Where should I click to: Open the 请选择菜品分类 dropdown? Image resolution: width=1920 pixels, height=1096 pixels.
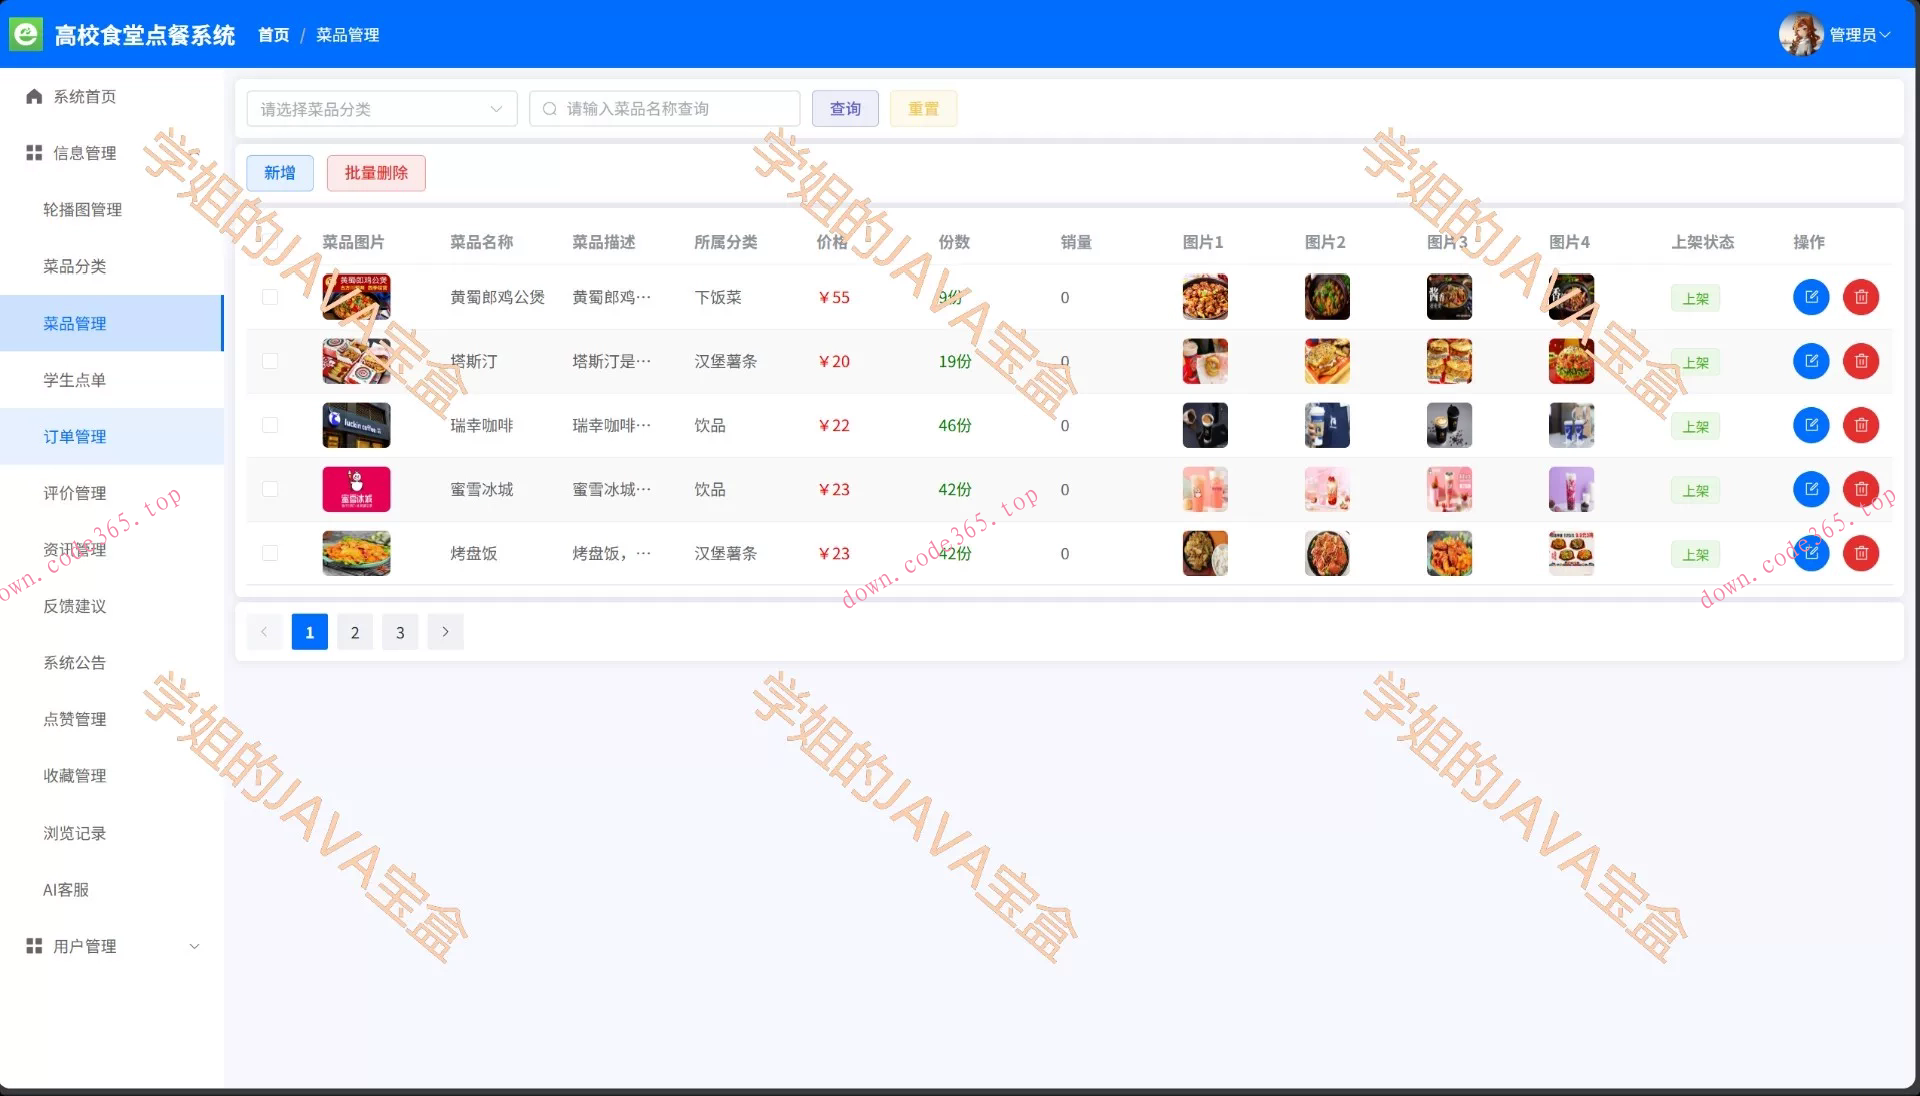381,108
